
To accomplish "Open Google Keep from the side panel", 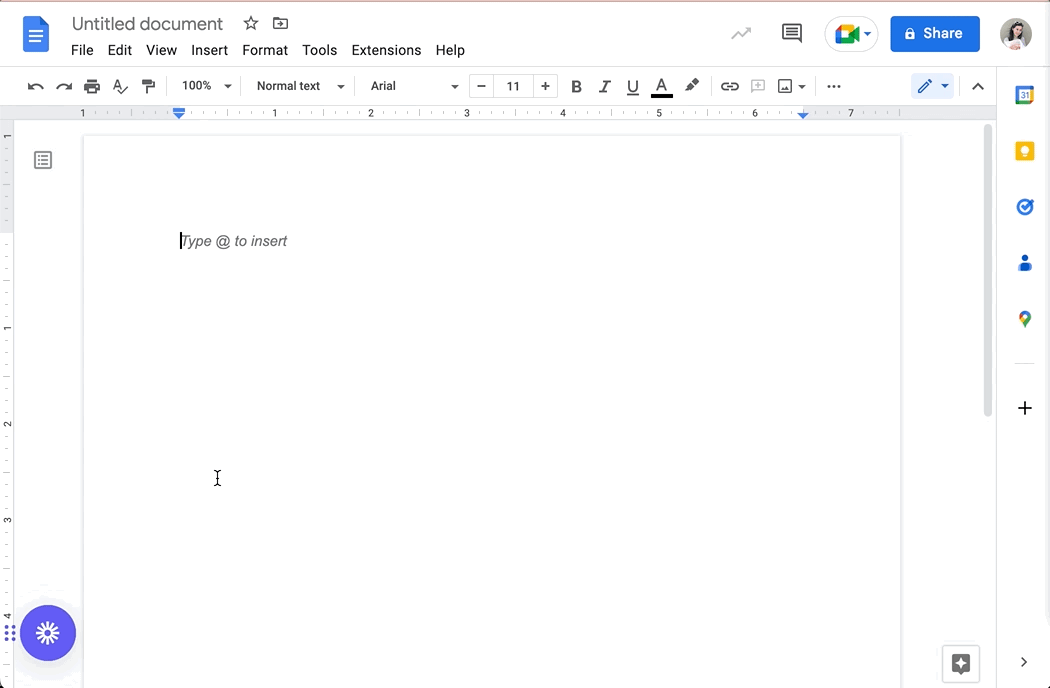I will pos(1024,150).
